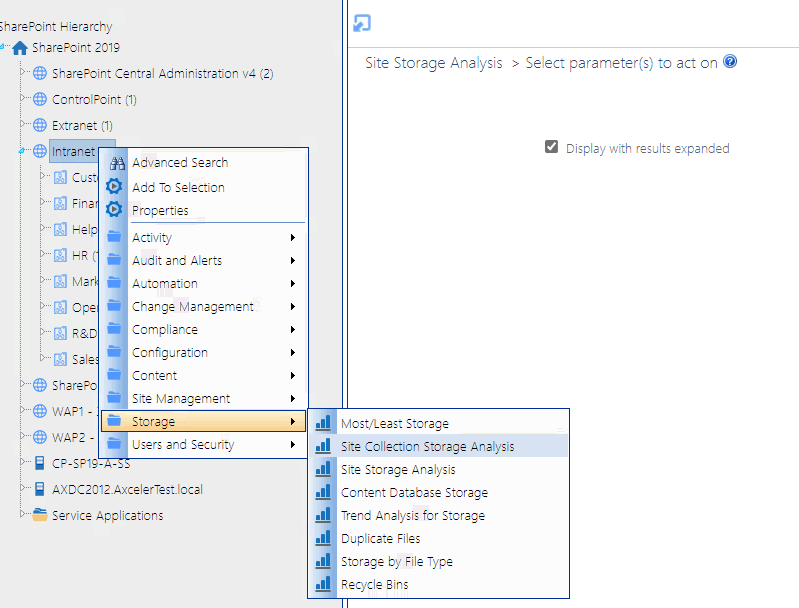Click the globe icon for Extranet
The image size is (799, 608).
40,125
